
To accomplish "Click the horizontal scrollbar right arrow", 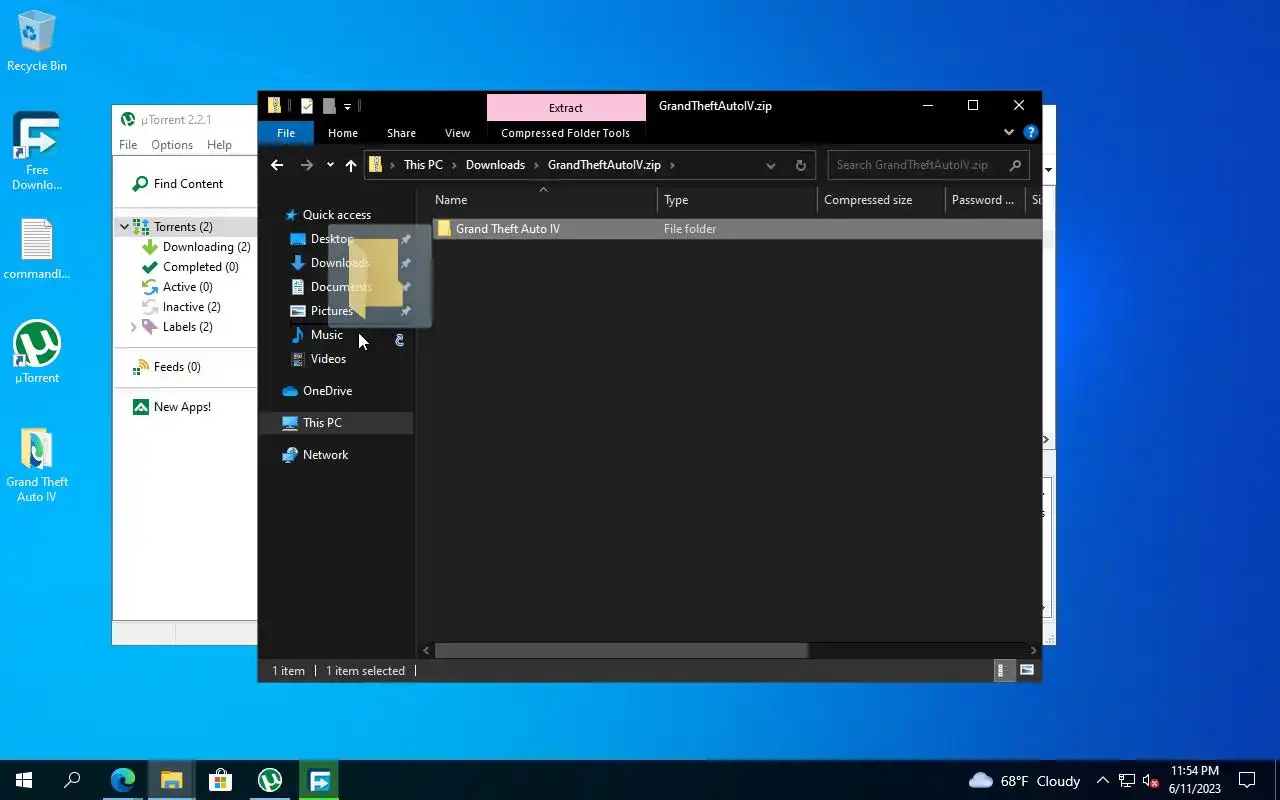I will tap(1033, 650).
